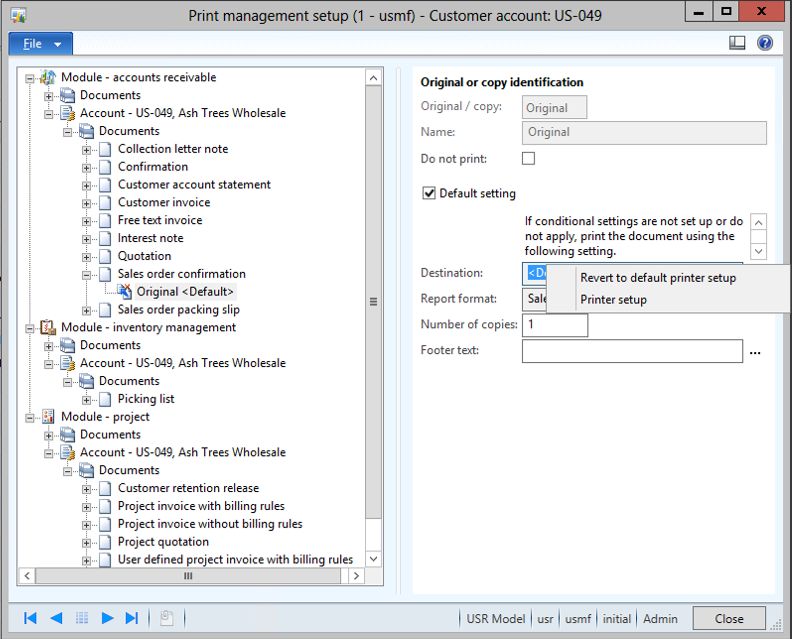Go to previous record arrow

pos(56,618)
